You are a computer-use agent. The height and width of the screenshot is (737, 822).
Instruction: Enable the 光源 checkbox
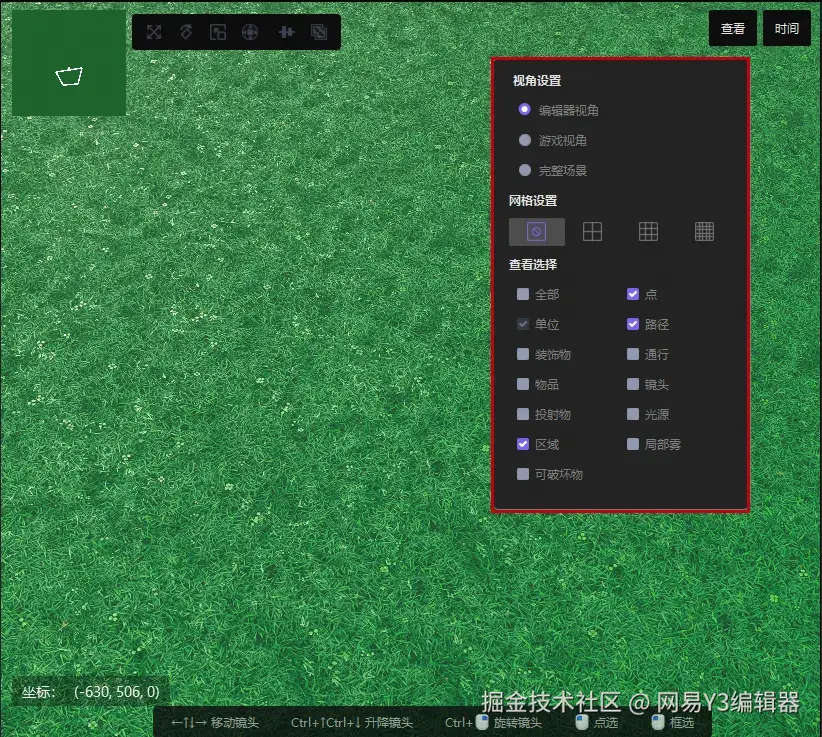tap(633, 414)
